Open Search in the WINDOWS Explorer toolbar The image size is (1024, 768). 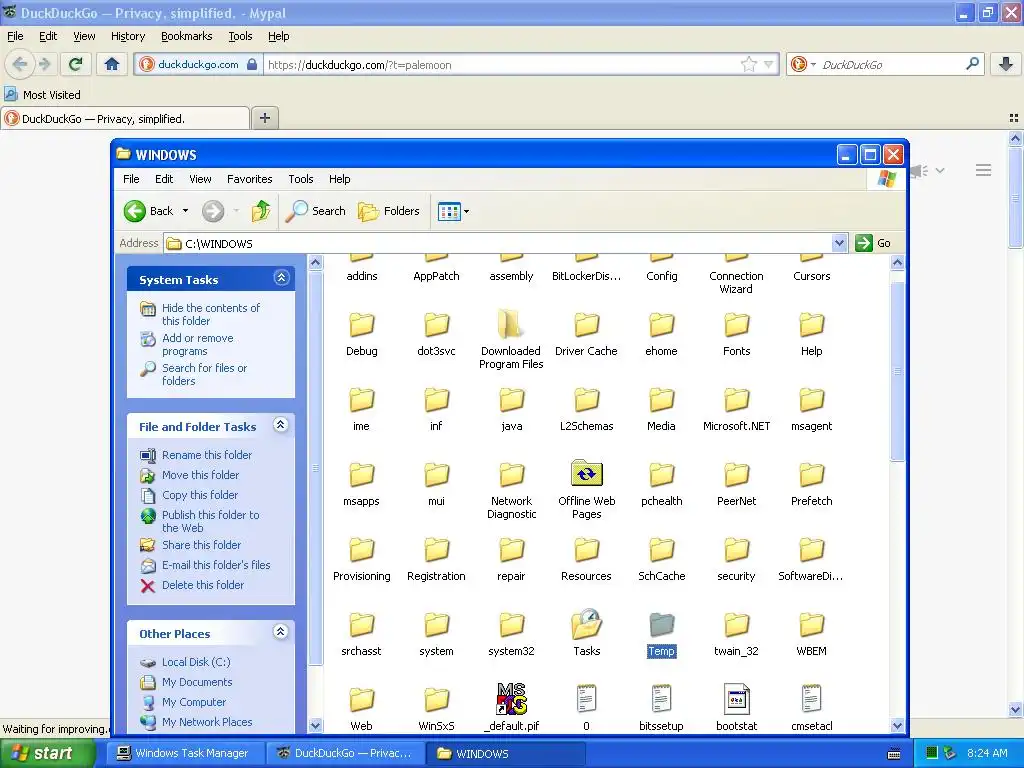(316, 211)
